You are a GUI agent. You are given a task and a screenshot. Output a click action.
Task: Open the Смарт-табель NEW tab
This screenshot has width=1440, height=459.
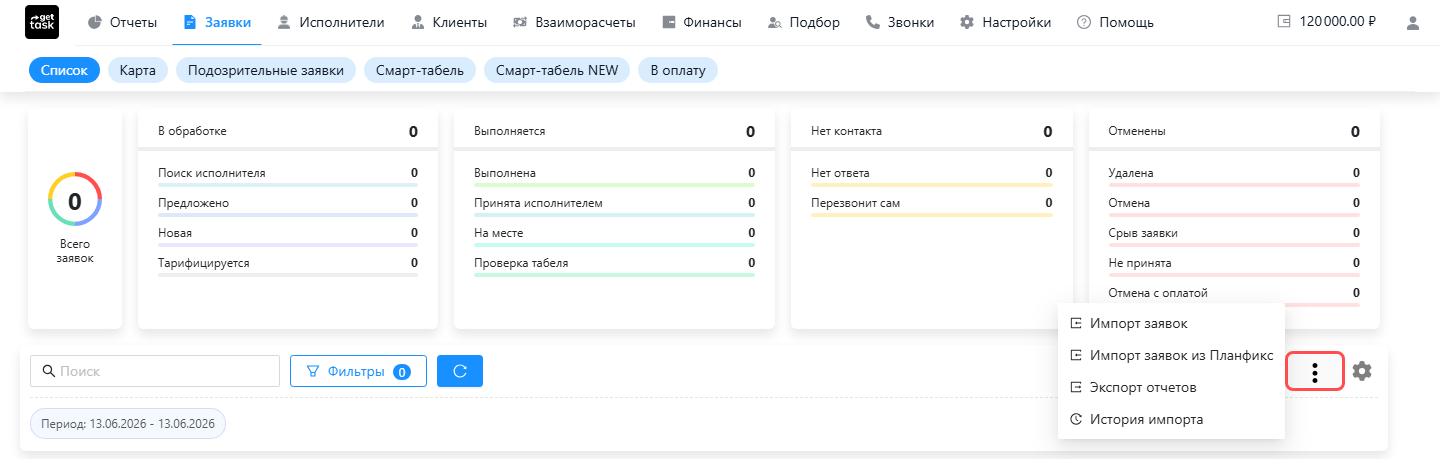tap(557, 70)
